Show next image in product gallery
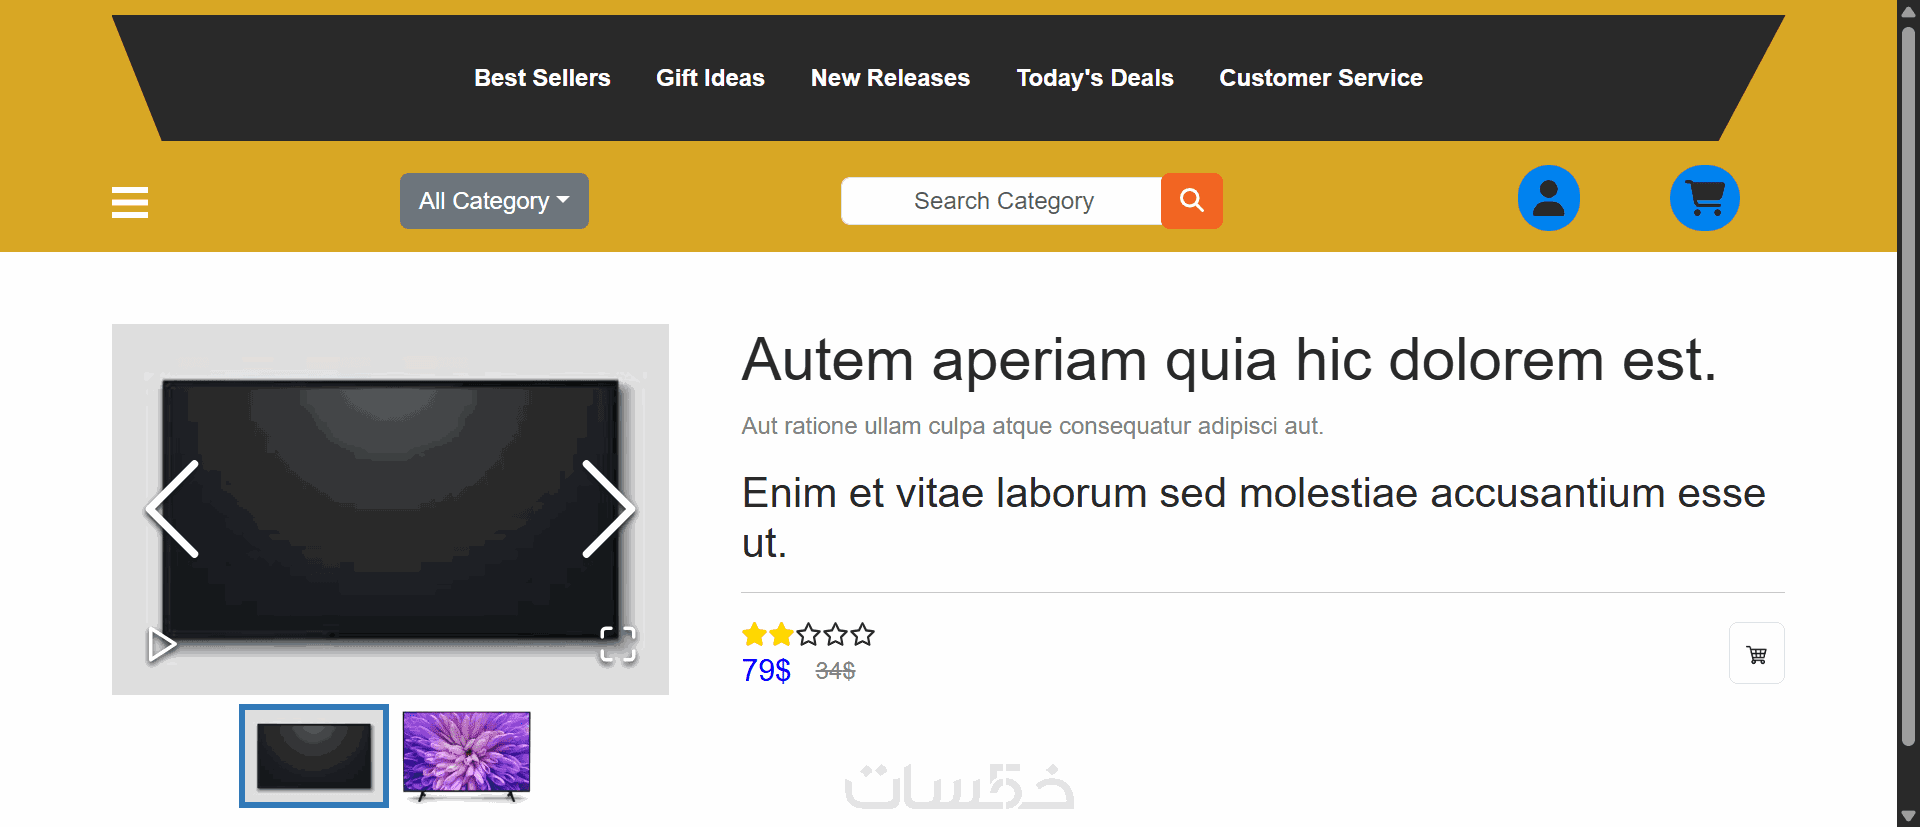 click(x=607, y=509)
